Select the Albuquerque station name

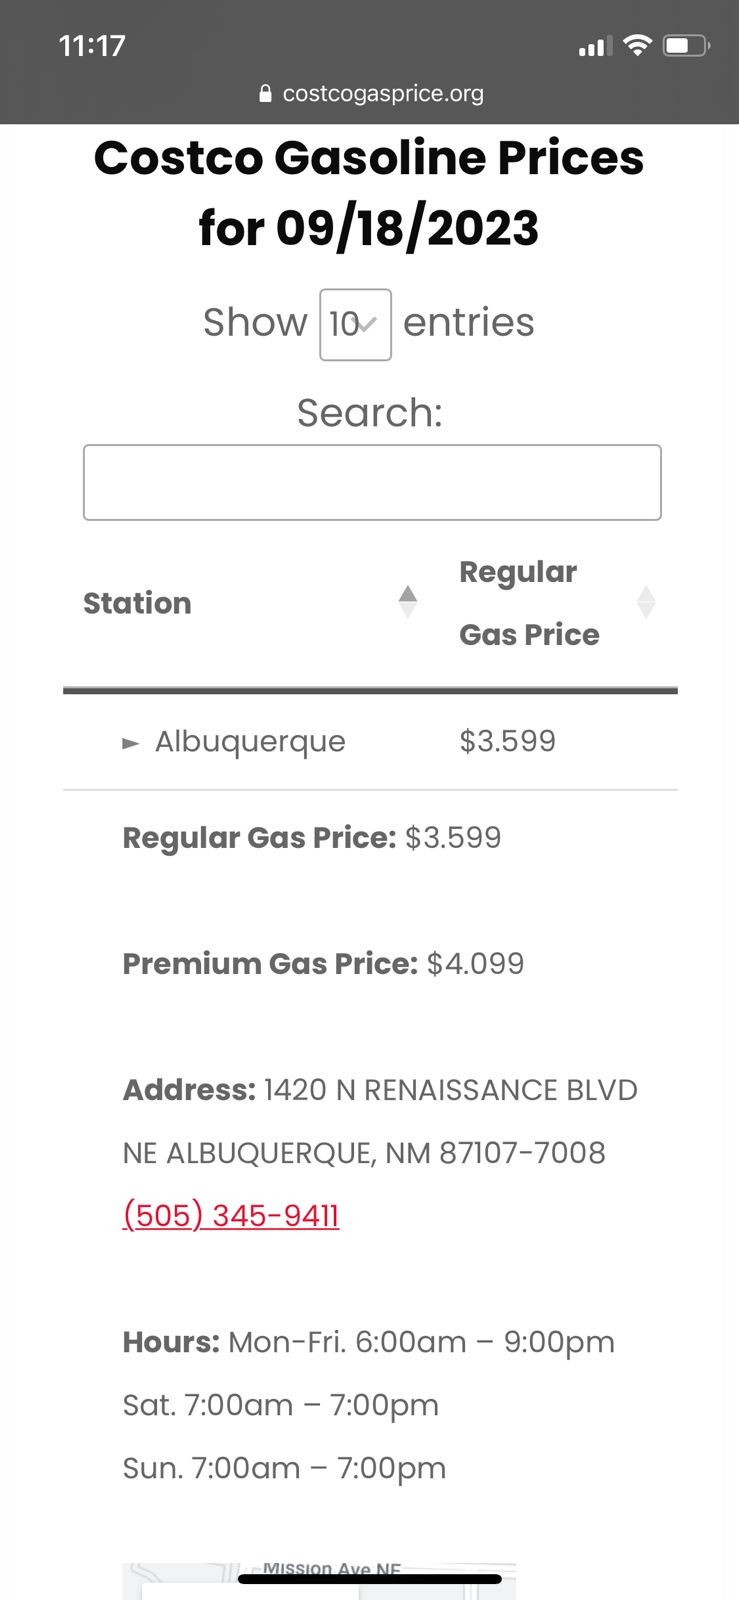(250, 742)
